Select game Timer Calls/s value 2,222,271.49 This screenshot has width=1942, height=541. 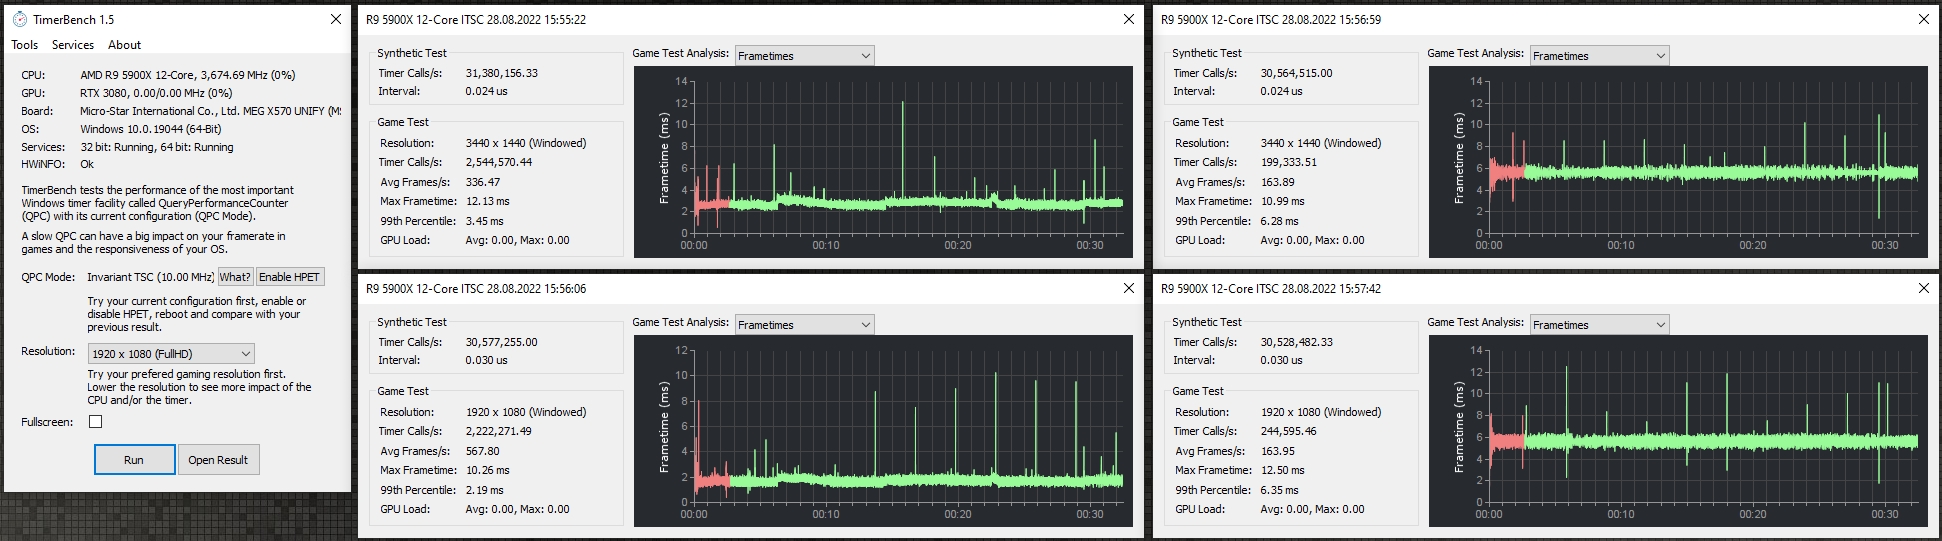[499, 431]
